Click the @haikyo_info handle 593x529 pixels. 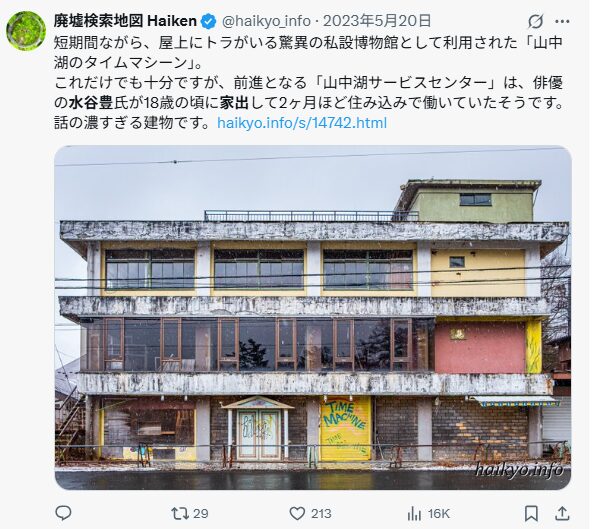click(x=266, y=21)
